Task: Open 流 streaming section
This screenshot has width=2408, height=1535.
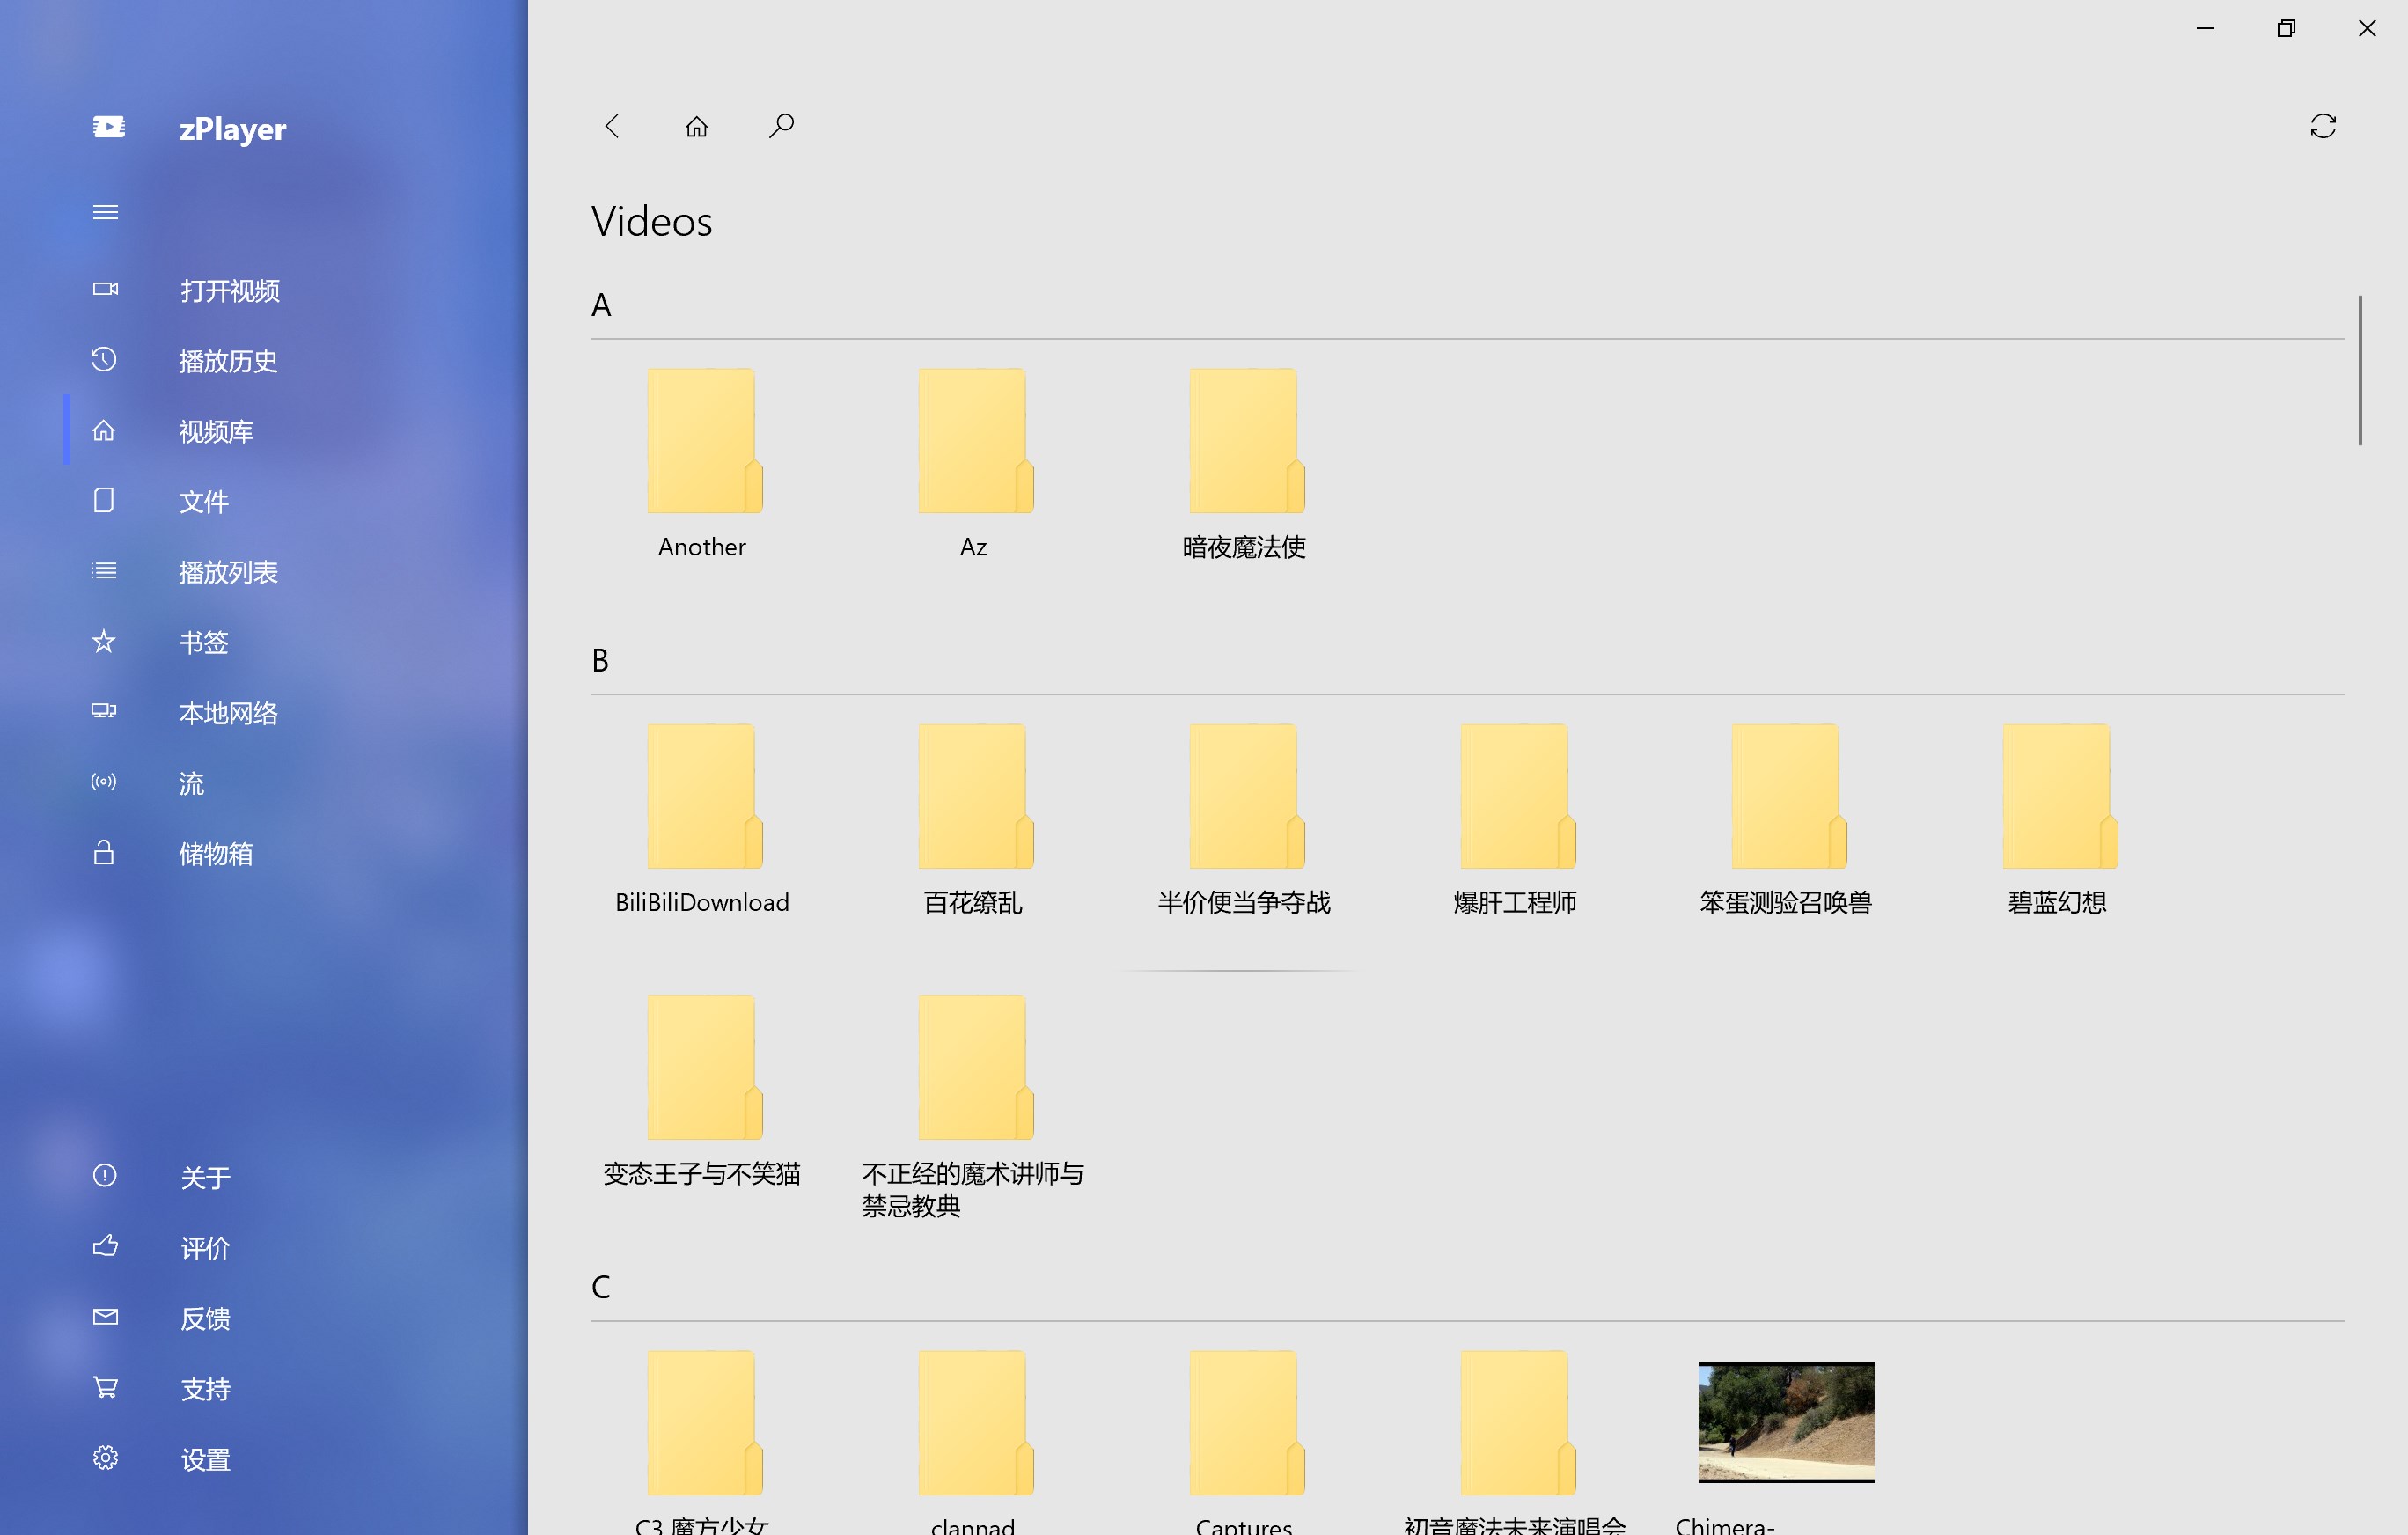Action: pos(191,783)
